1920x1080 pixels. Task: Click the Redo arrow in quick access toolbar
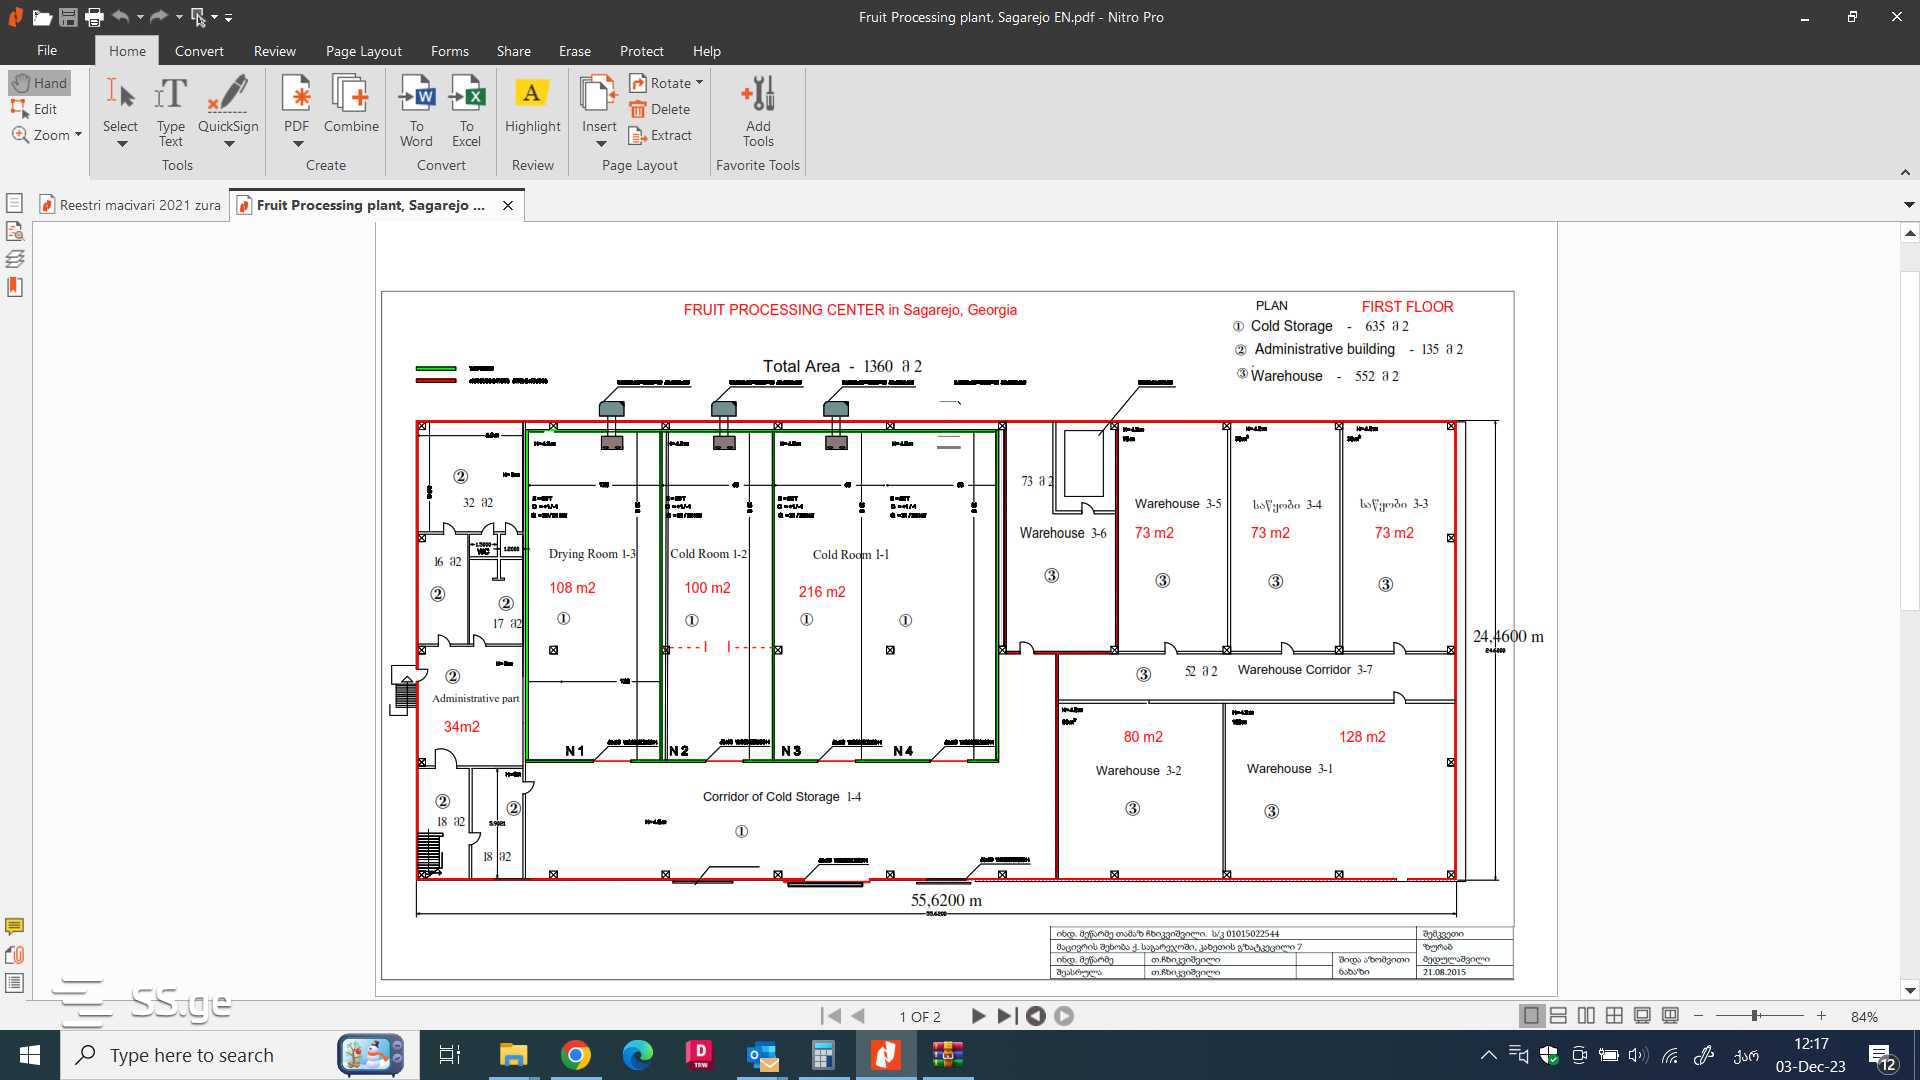pos(159,16)
